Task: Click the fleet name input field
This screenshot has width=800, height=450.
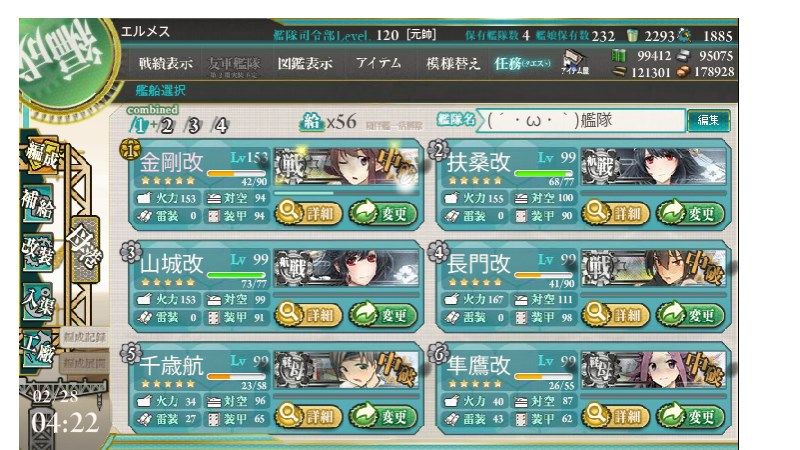Action: coord(582,120)
